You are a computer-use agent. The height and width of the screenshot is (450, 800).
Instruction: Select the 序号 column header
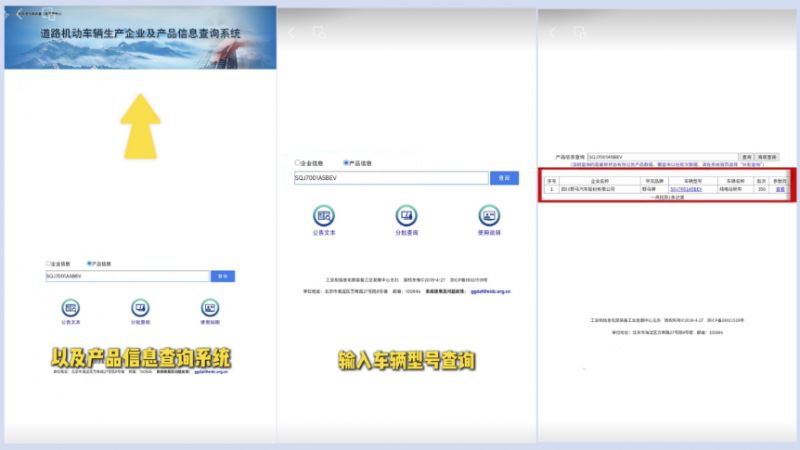tap(552, 181)
